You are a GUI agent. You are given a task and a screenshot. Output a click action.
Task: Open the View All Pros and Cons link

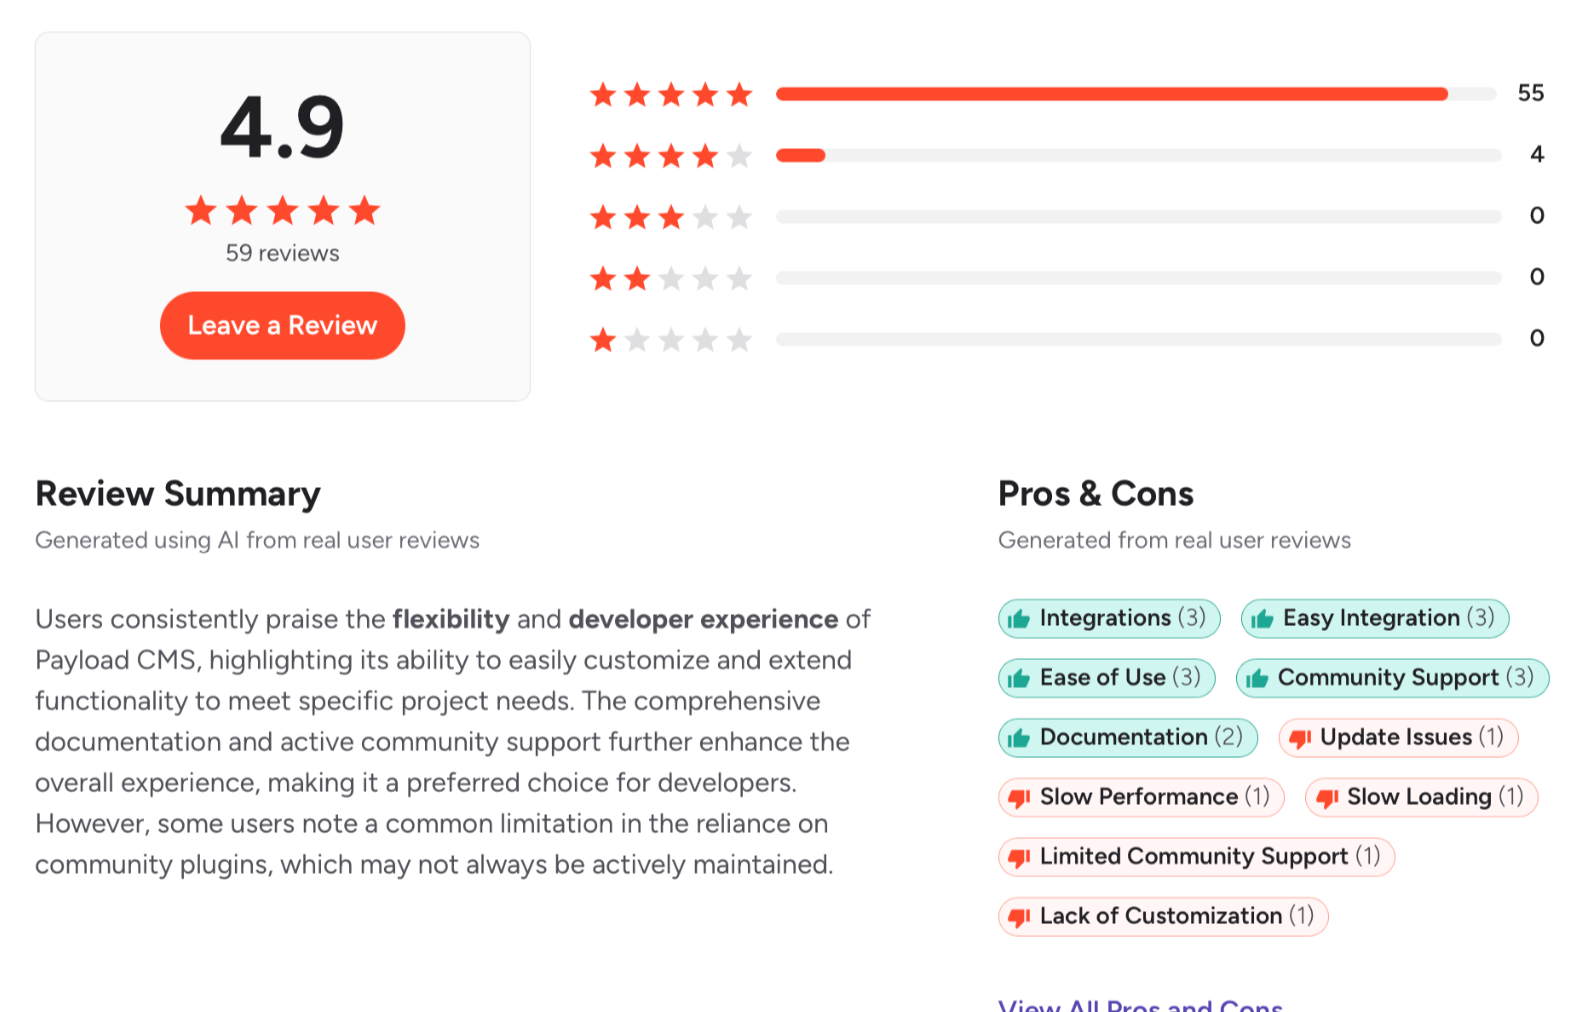(1140, 1004)
